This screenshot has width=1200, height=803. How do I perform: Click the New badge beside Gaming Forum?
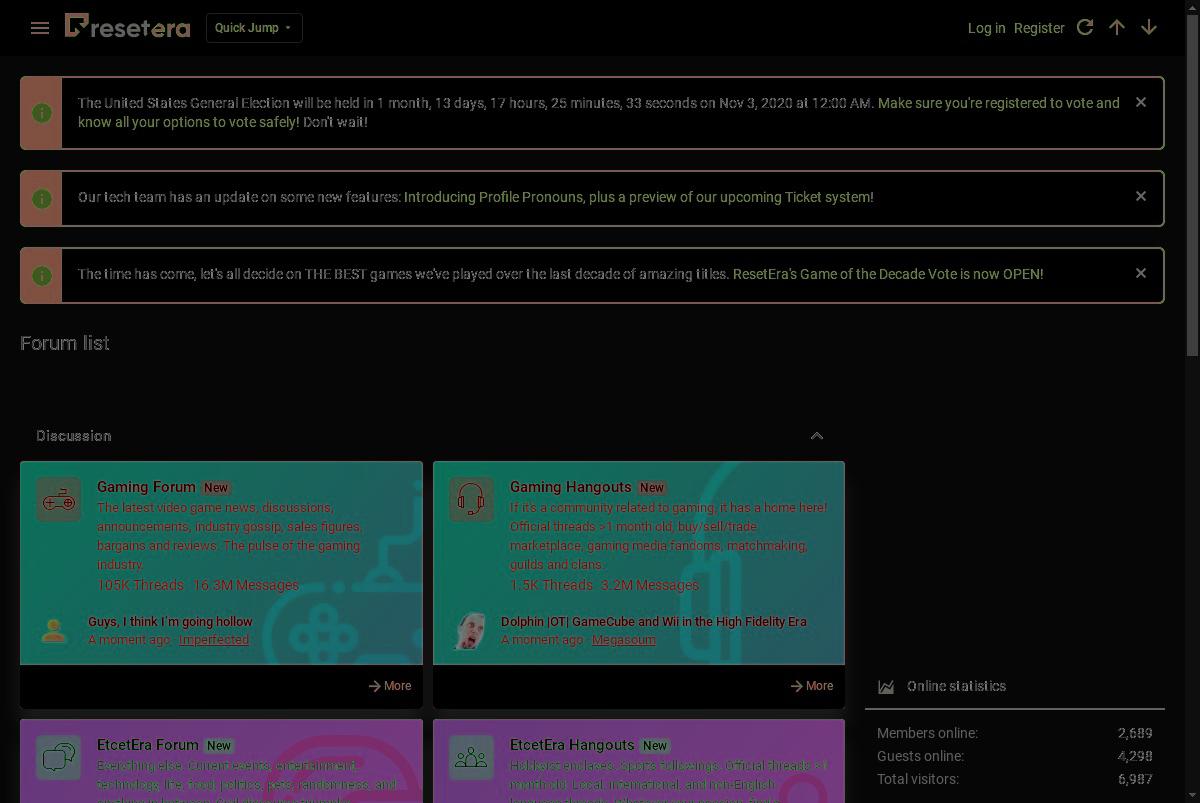216,488
